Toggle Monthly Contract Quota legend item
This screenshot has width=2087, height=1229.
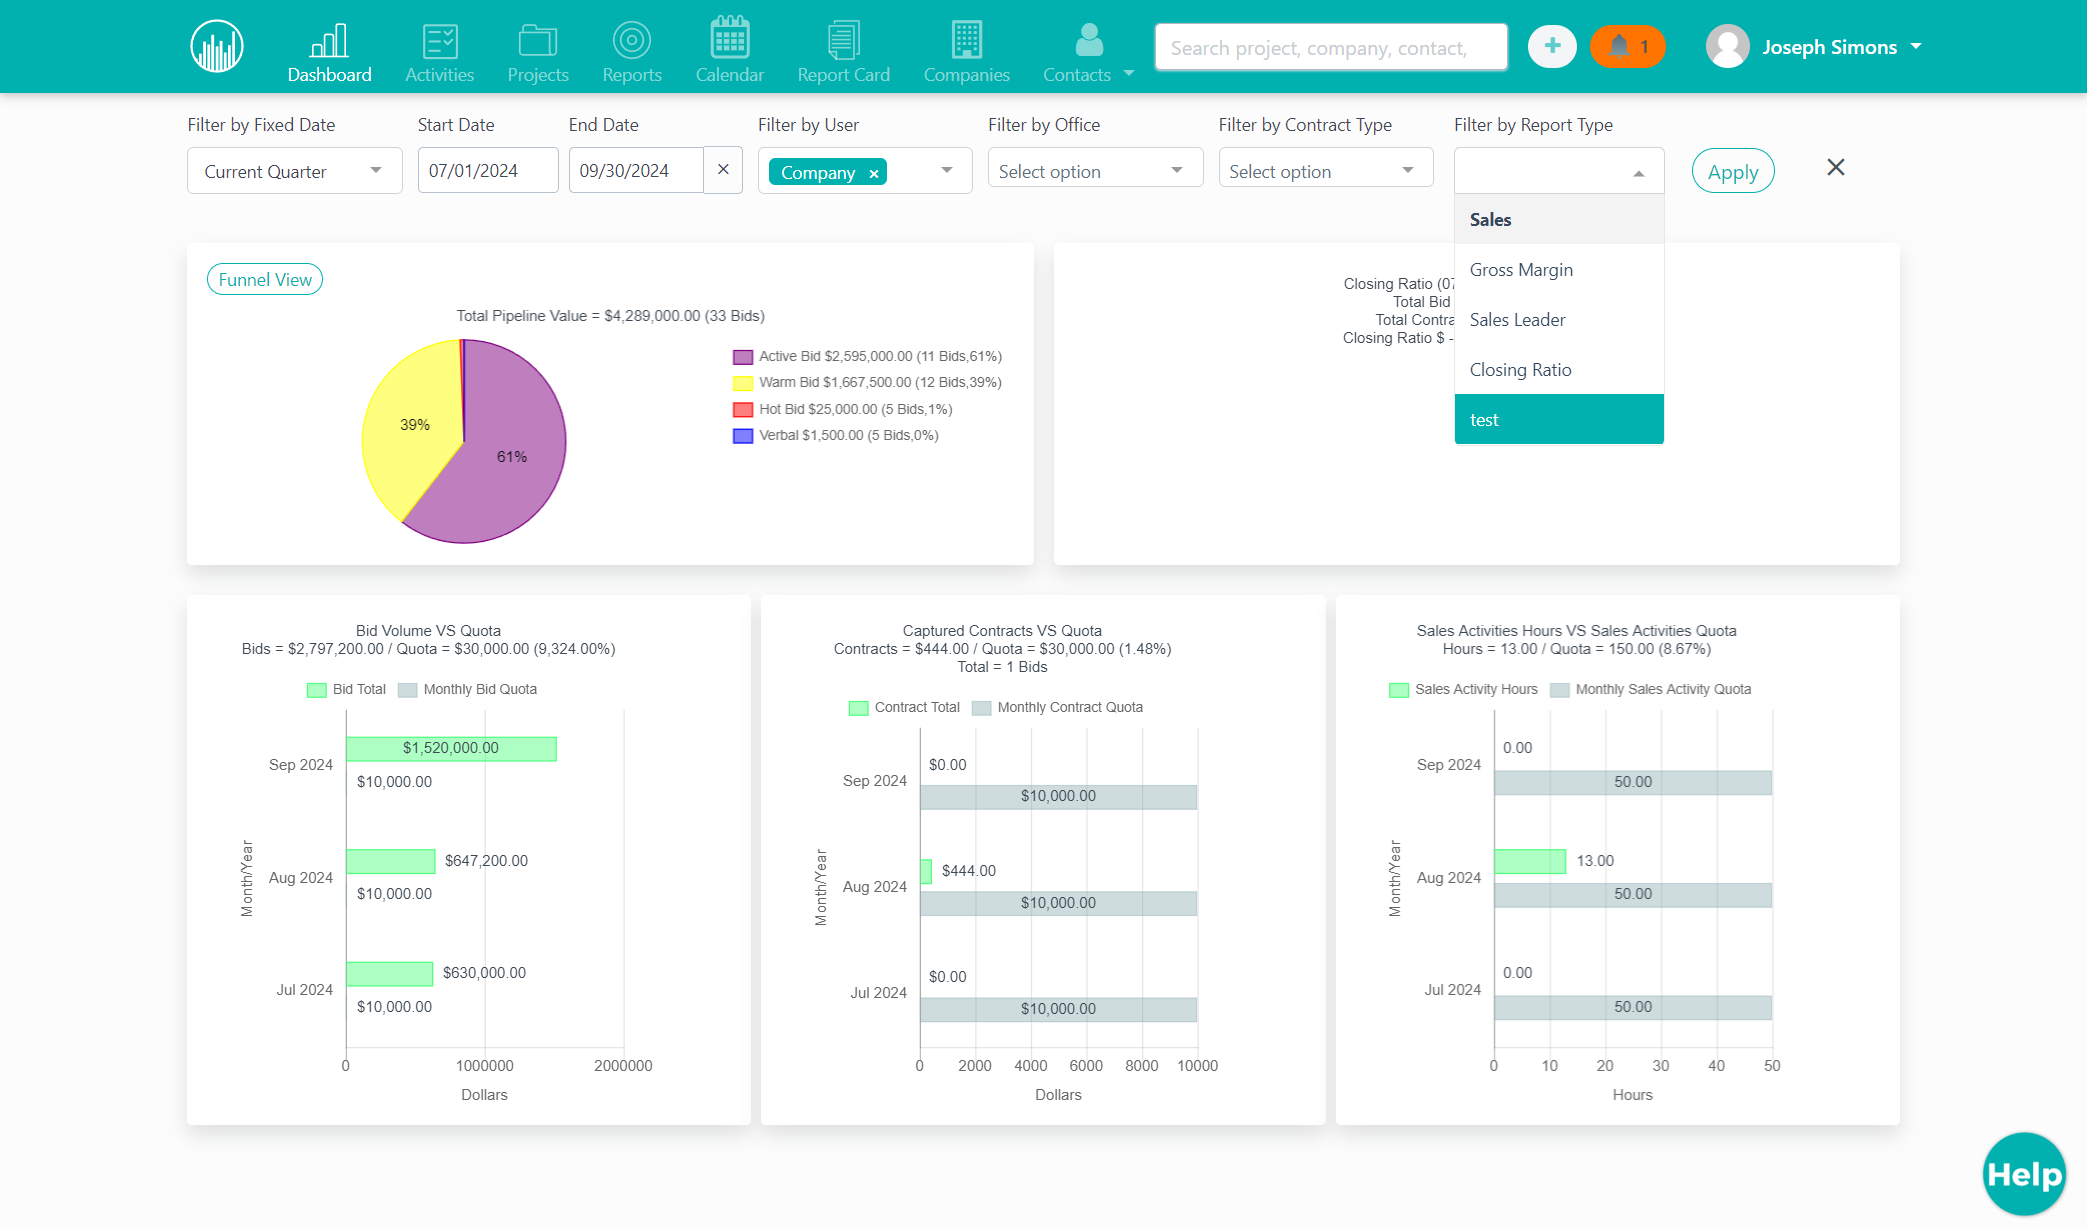(x=1057, y=707)
